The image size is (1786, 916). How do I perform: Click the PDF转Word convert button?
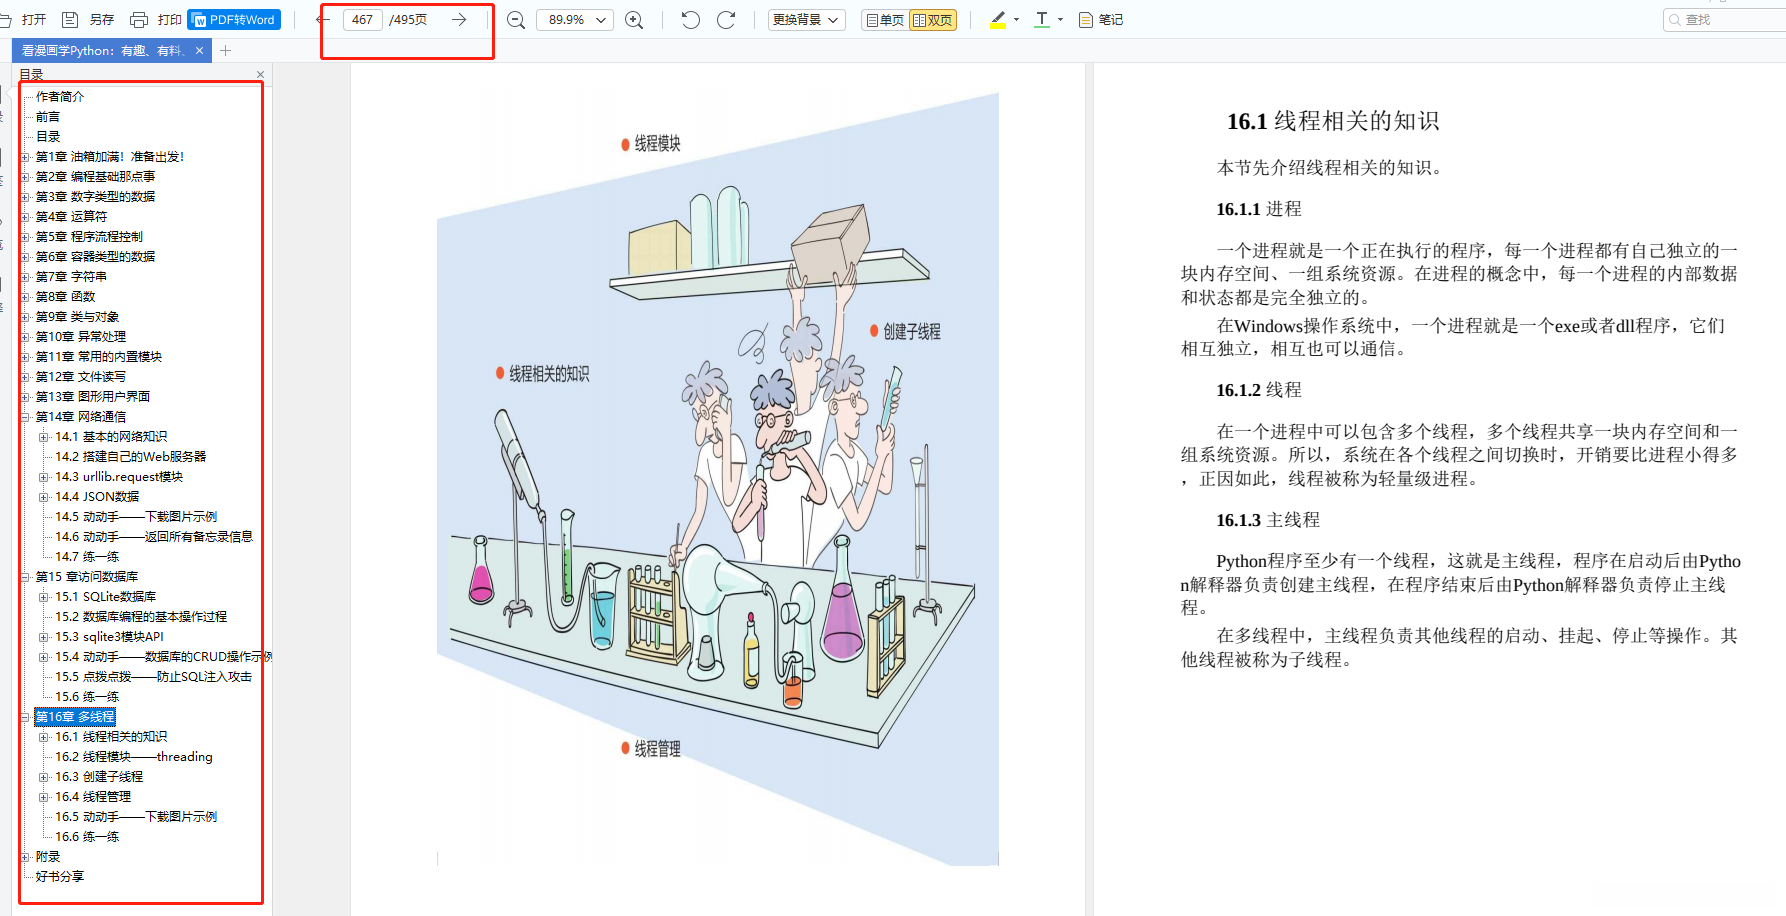pyautogui.click(x=234, y=20)
